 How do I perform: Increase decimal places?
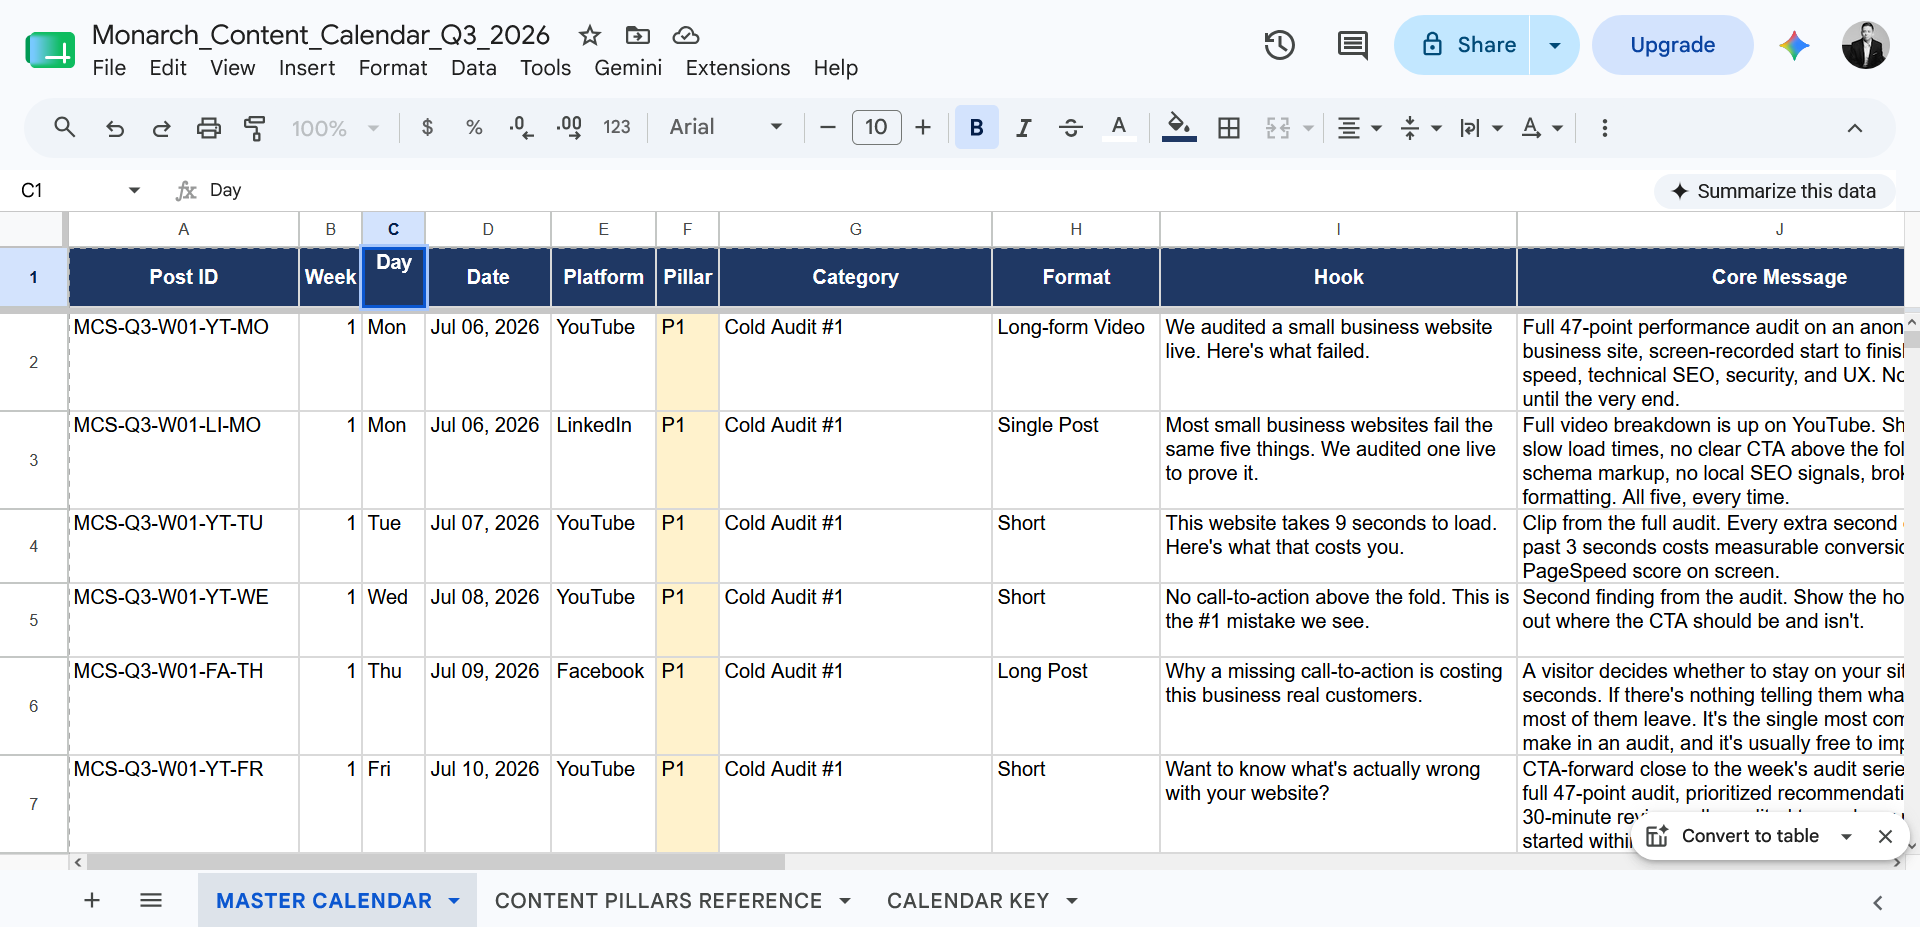coord(569,128)
